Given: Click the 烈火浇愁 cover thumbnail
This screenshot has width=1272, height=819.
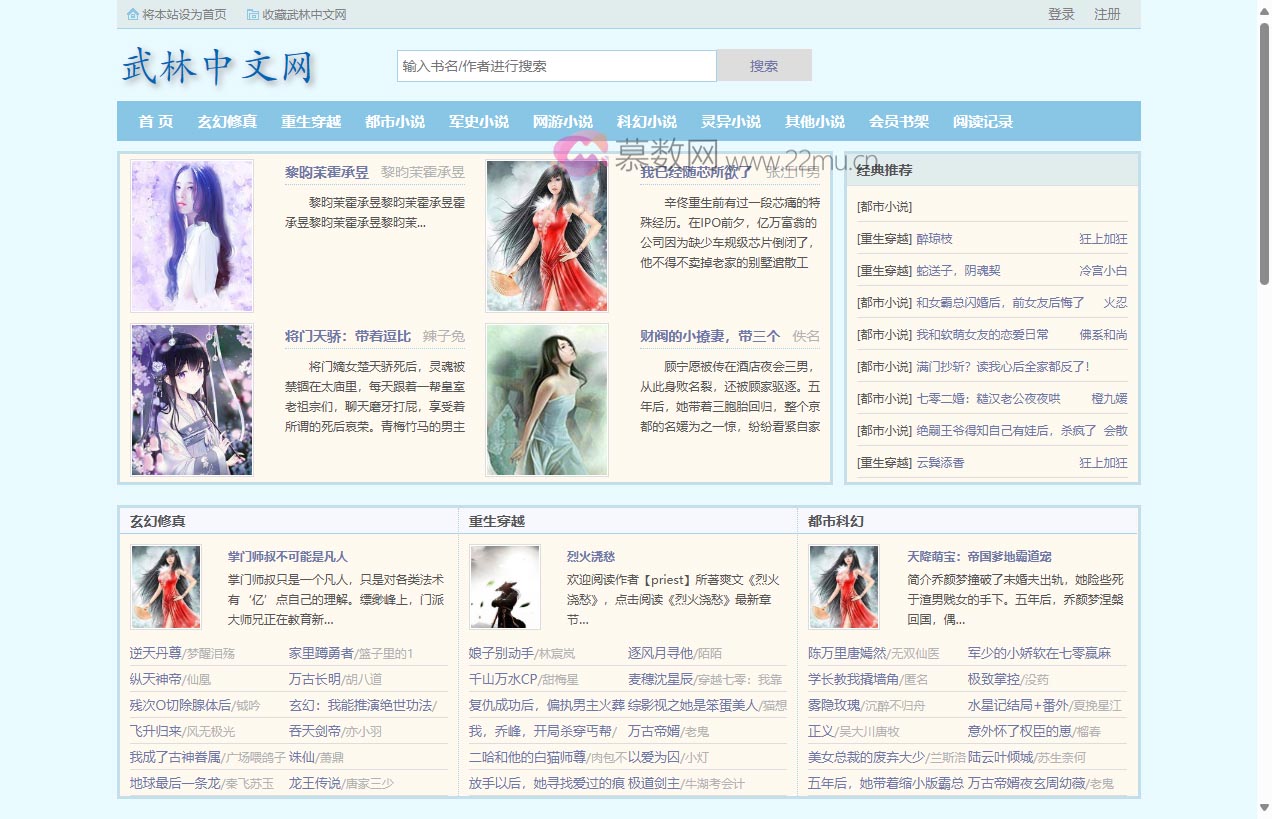Looking at the screenshot, I should tap(505, 587).
